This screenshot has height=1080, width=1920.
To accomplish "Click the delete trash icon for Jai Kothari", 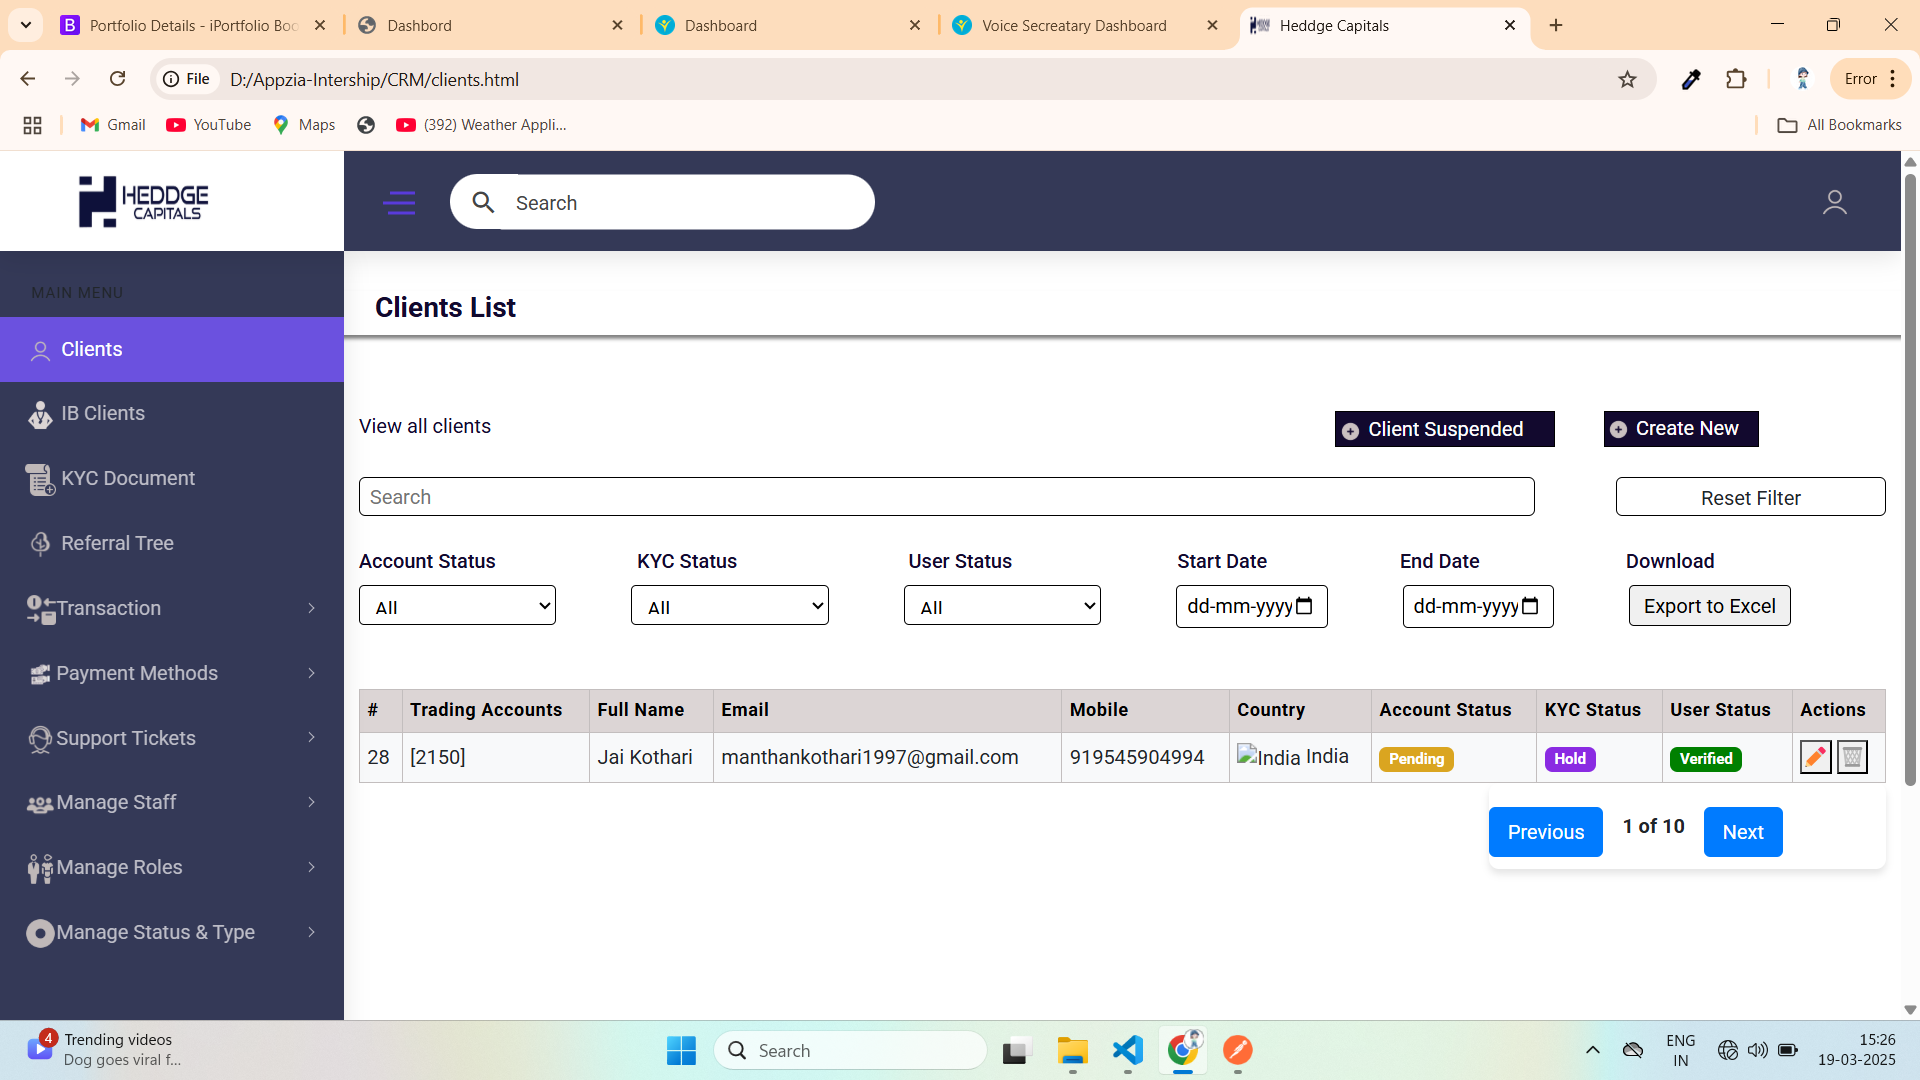I will [1852, 758].
